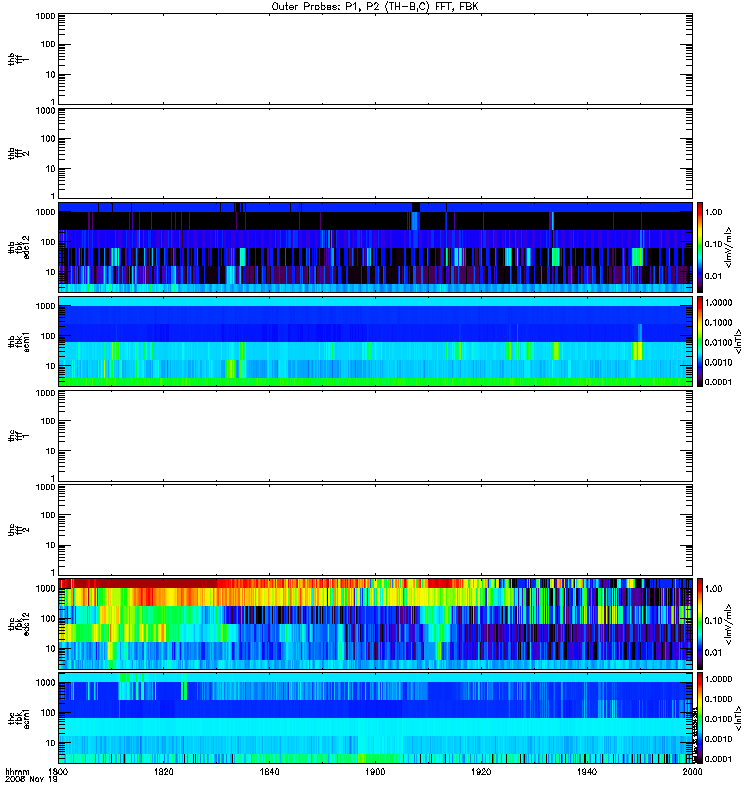Click the thc edc12 mV/m color bar
The image size is (750, 800).
700,623
